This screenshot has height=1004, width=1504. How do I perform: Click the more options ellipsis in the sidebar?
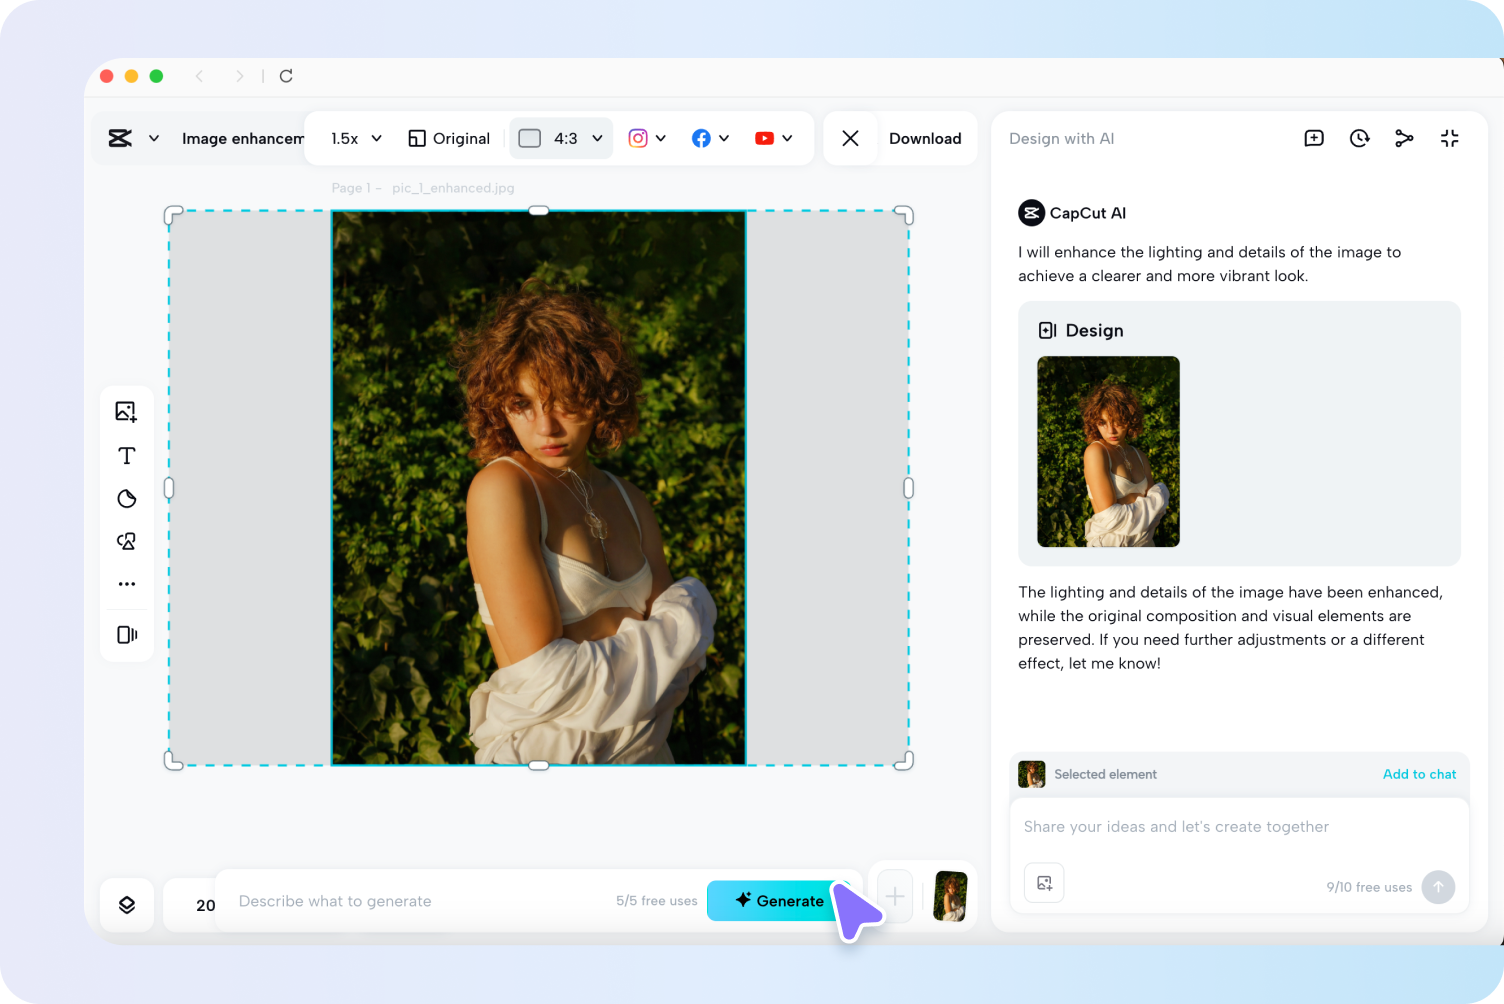pyautogui.click(x=127, y=584)
